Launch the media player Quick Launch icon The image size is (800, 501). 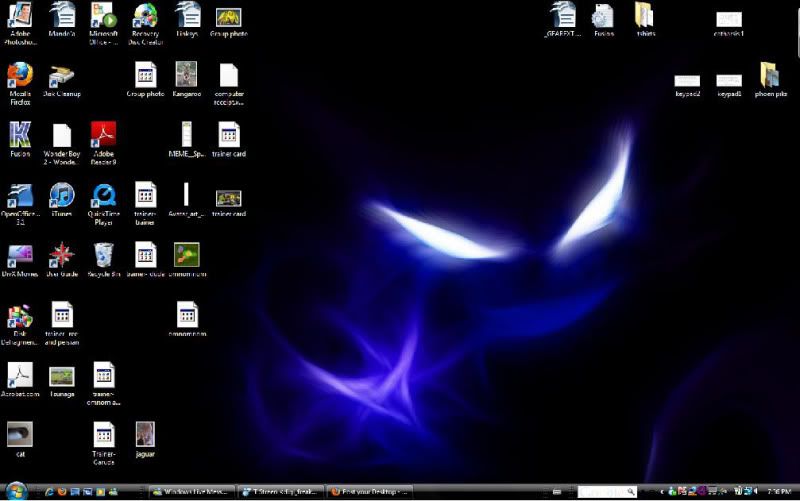click(x=101, y=492)
